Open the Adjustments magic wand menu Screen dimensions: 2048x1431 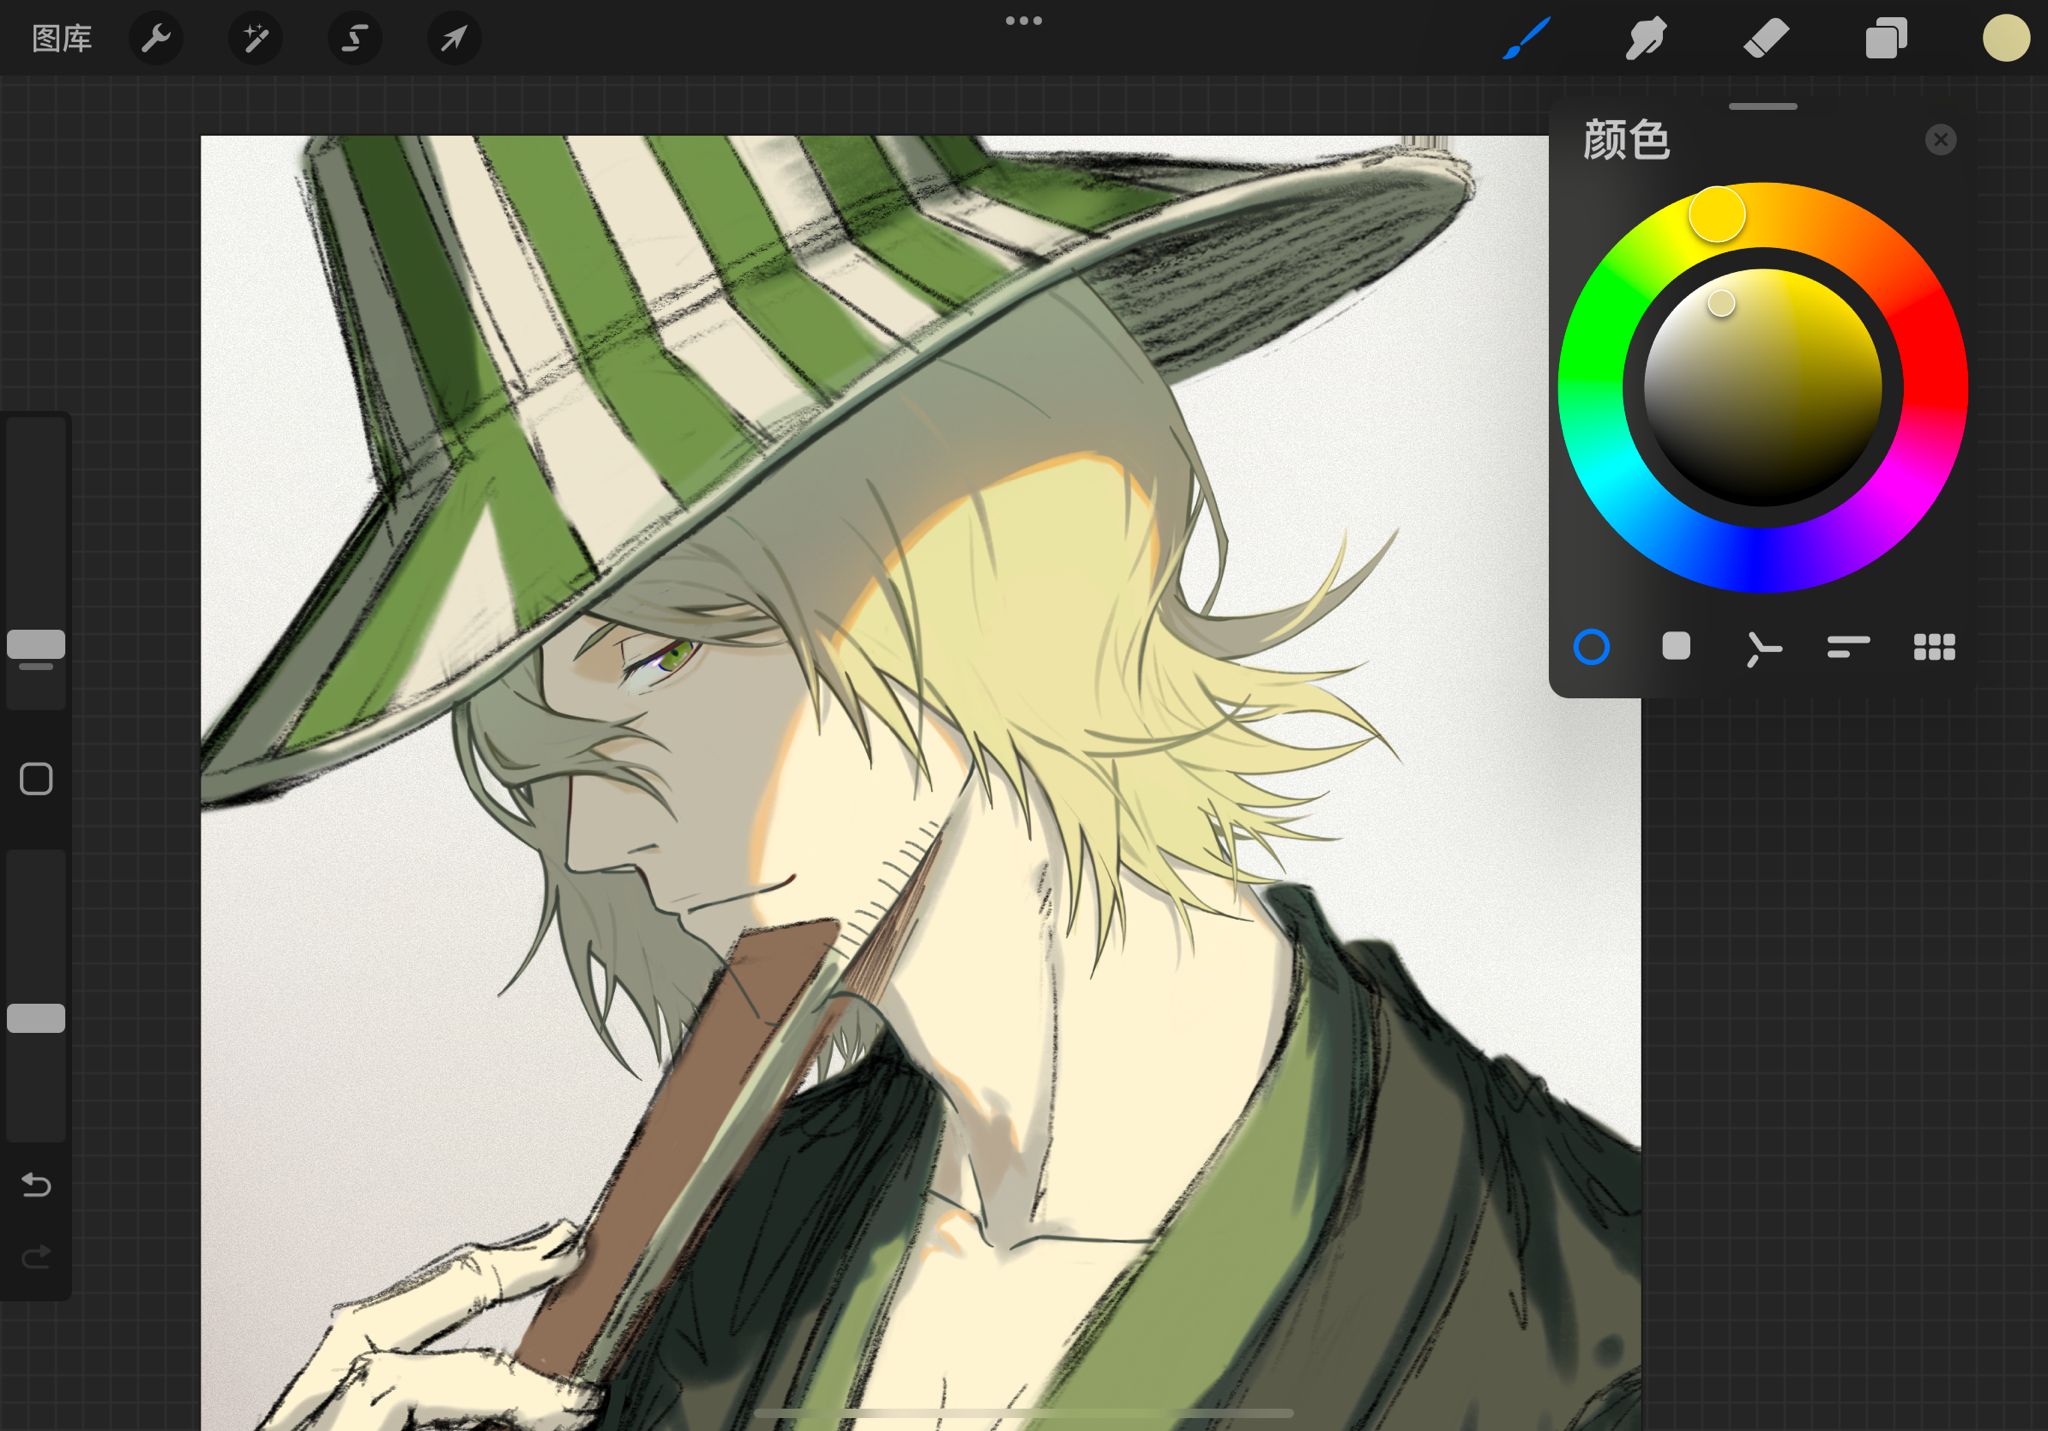point(255,39)
